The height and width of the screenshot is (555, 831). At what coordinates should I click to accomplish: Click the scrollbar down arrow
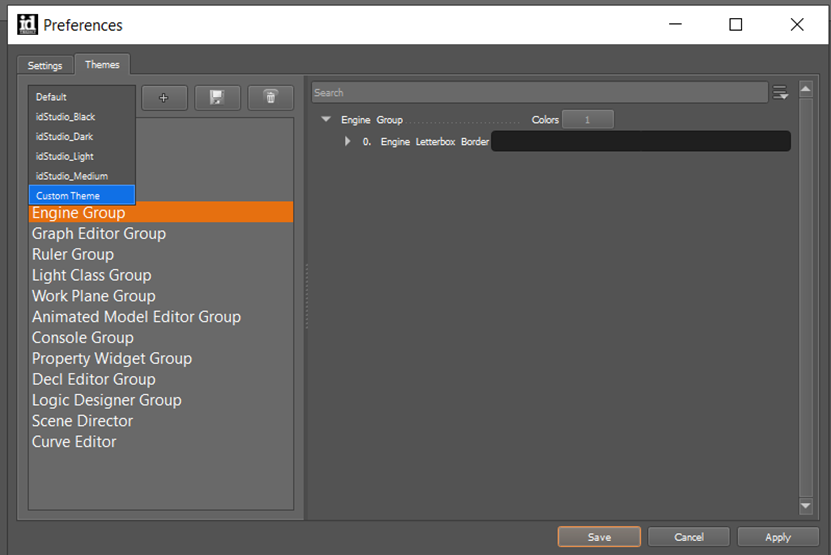click(x=806, y=506)
